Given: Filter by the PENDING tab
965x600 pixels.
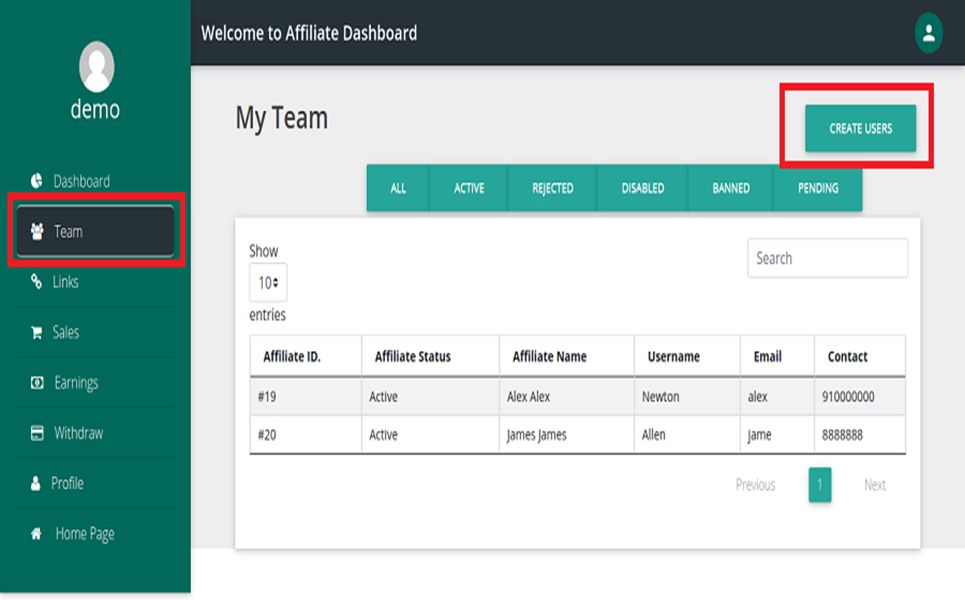Looking at the screenshot, I should (x=818, y=188).
